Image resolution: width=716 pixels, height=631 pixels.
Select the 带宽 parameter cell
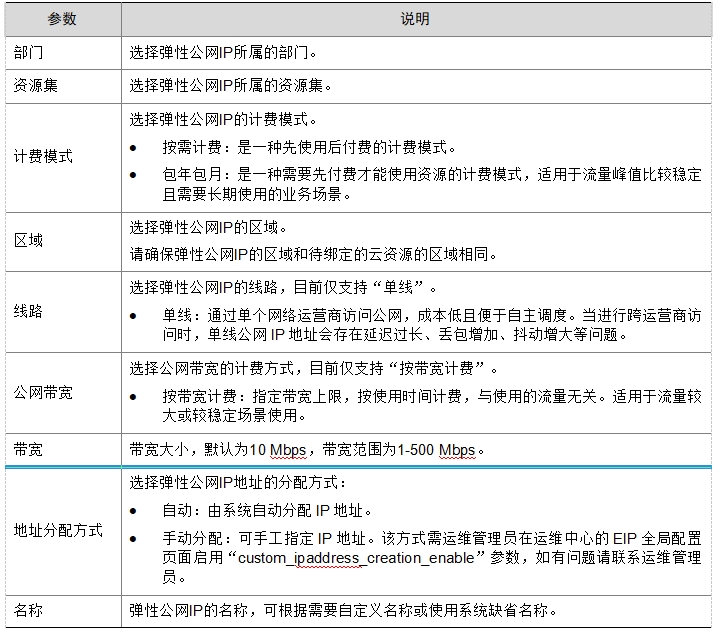pos(63,450)
